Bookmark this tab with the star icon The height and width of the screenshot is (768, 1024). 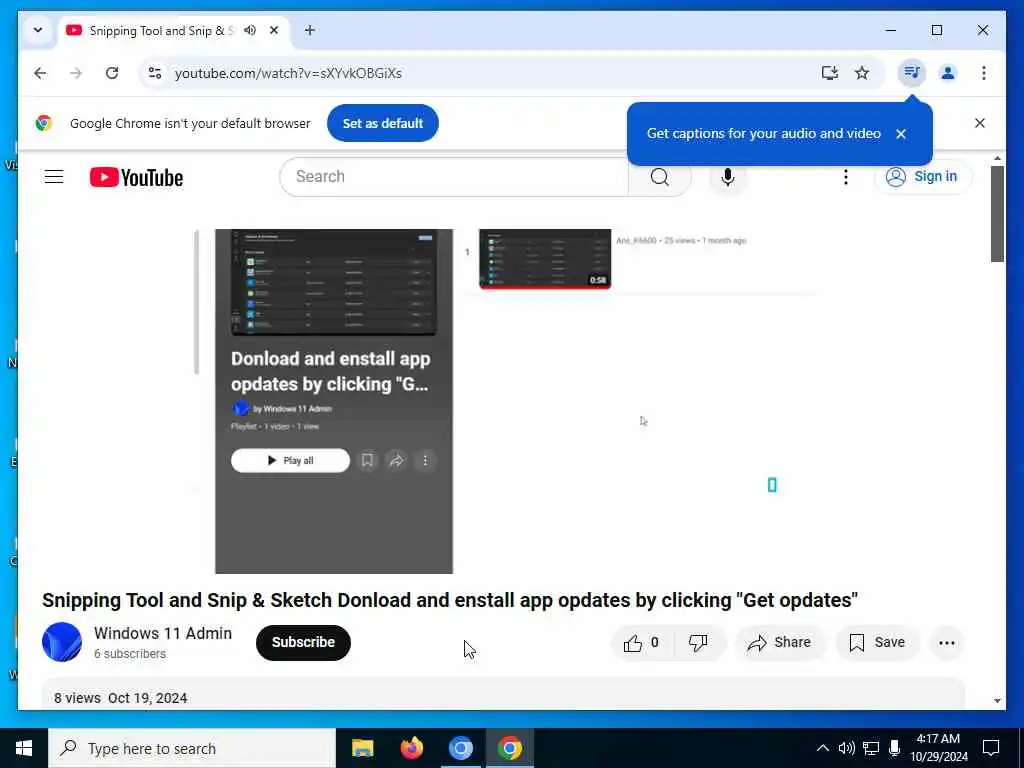862,73
